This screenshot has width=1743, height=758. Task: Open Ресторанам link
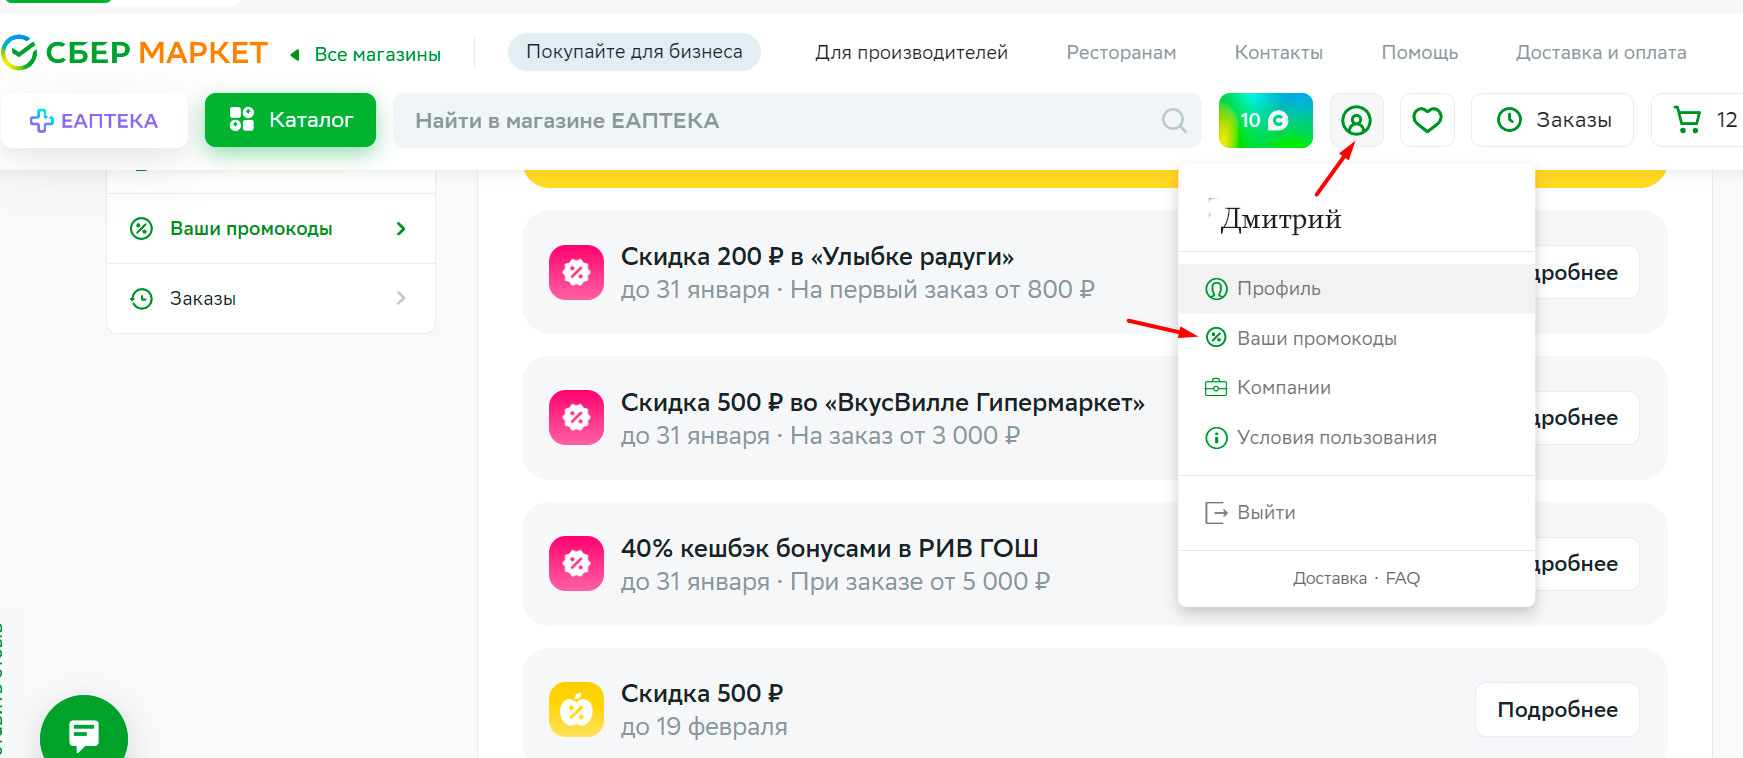[x=1121, y=52]
